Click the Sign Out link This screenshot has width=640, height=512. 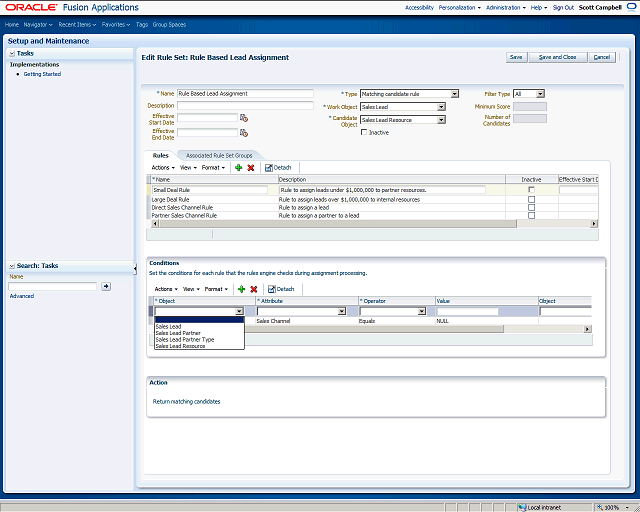coord(563,7)
